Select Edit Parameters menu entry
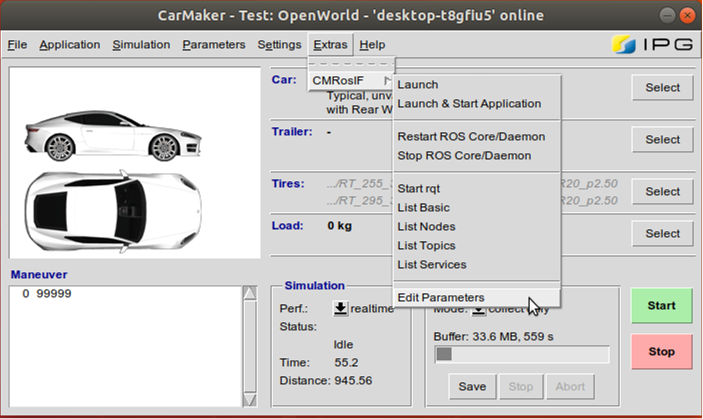 [477, 298]
